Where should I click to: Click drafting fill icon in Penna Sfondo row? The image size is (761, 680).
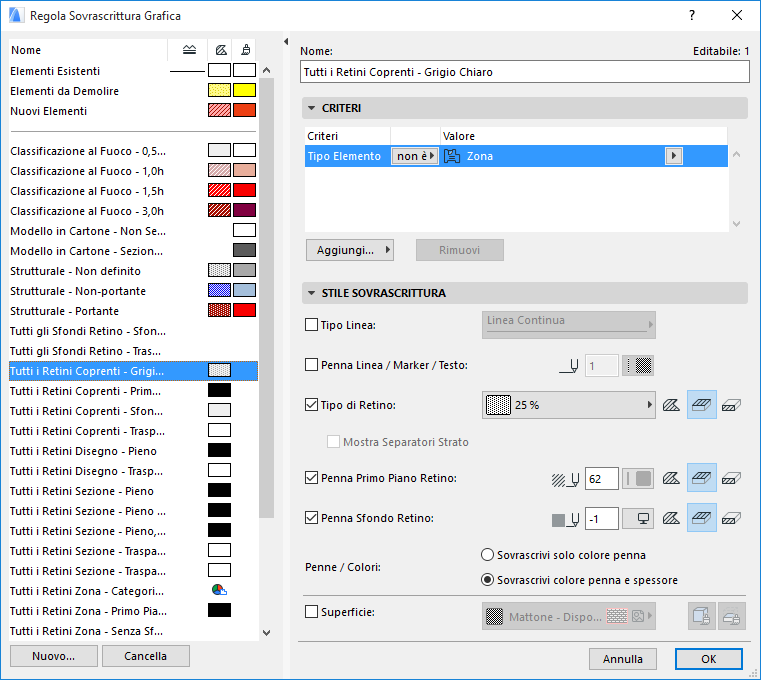(x=671, y=518)
